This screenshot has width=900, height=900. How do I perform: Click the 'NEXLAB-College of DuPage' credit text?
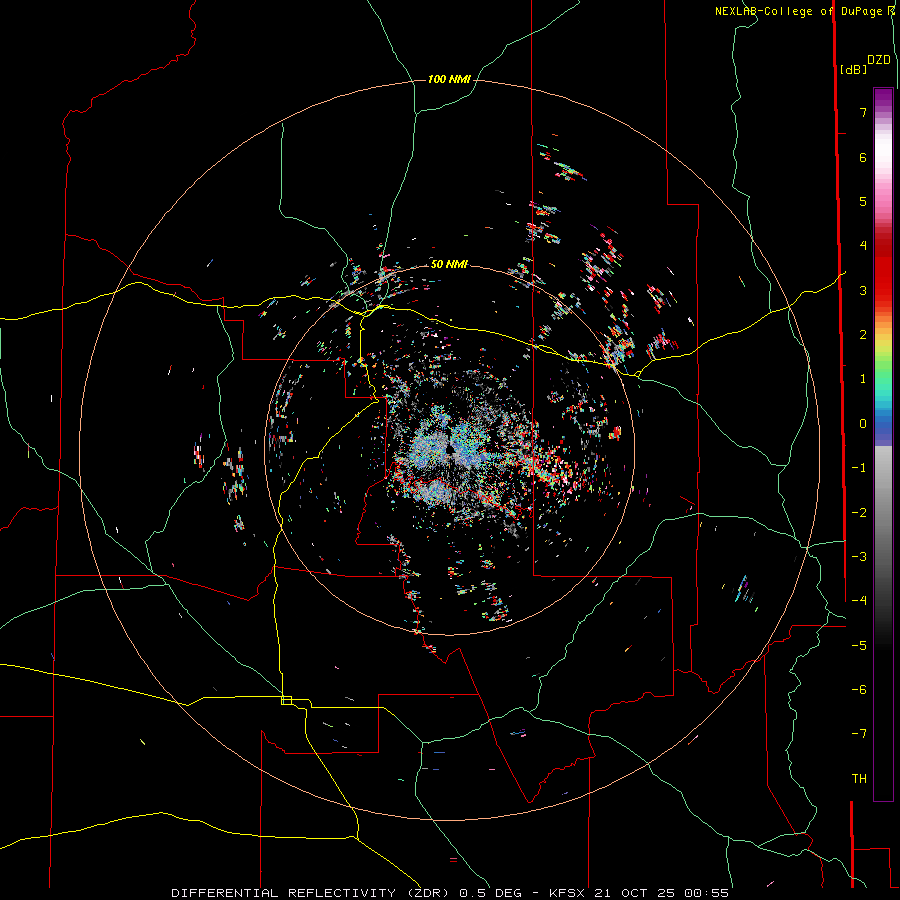(x=798, y=11)
